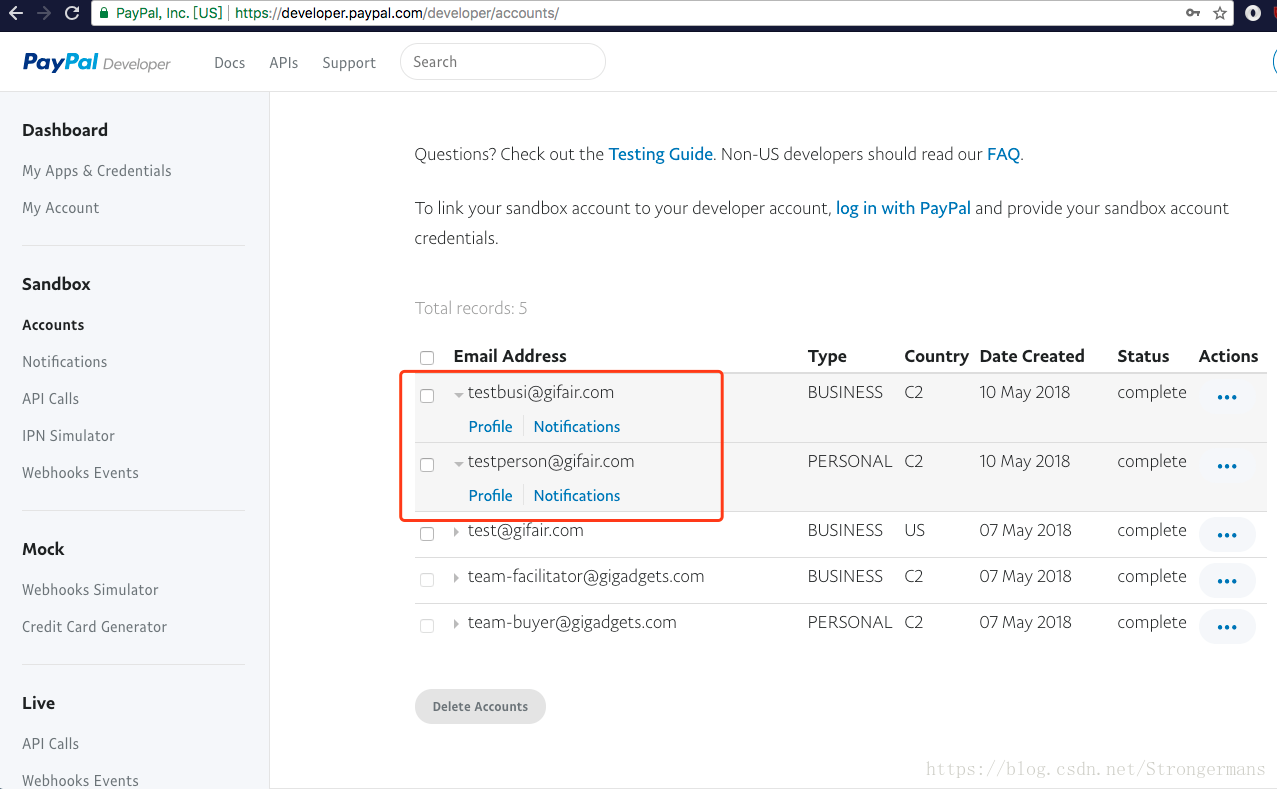Screen dimensions: 1277x789
Task: Open IPN Simulator
Action: coord(68,436)
